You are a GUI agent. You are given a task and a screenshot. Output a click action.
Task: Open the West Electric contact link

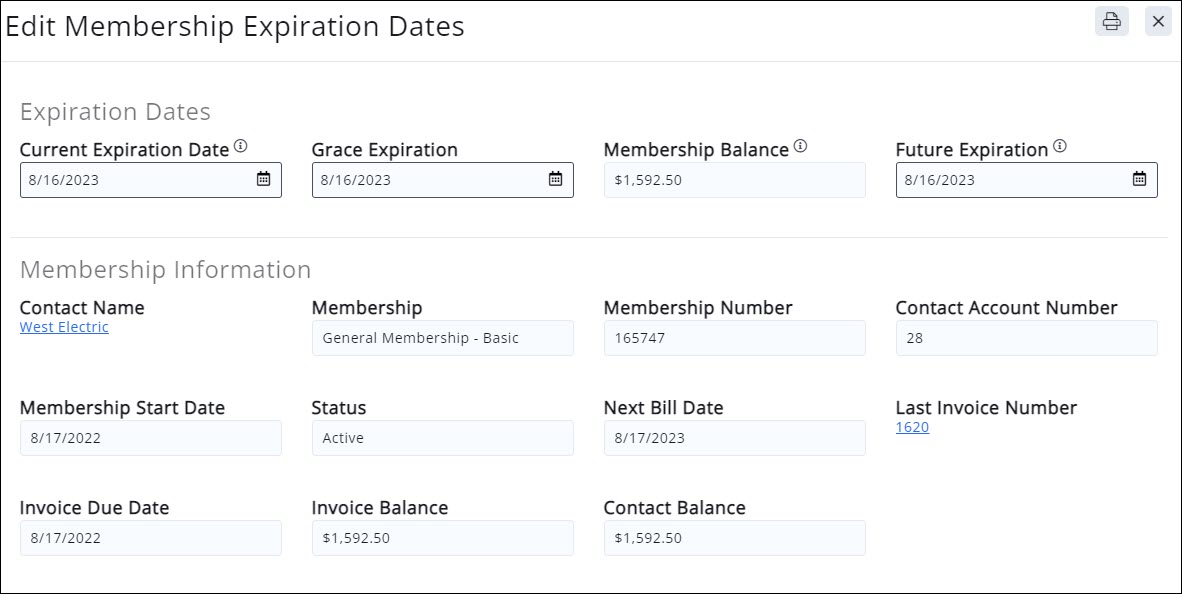[64, 327]
